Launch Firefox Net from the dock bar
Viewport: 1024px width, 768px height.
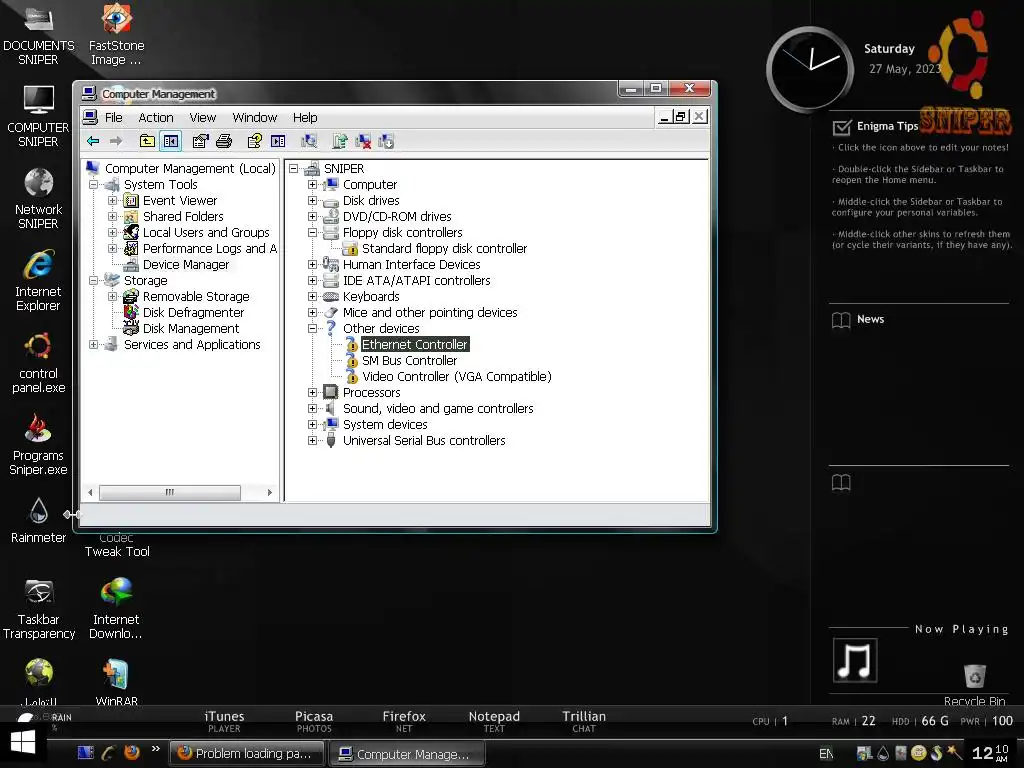coord(404,721)
